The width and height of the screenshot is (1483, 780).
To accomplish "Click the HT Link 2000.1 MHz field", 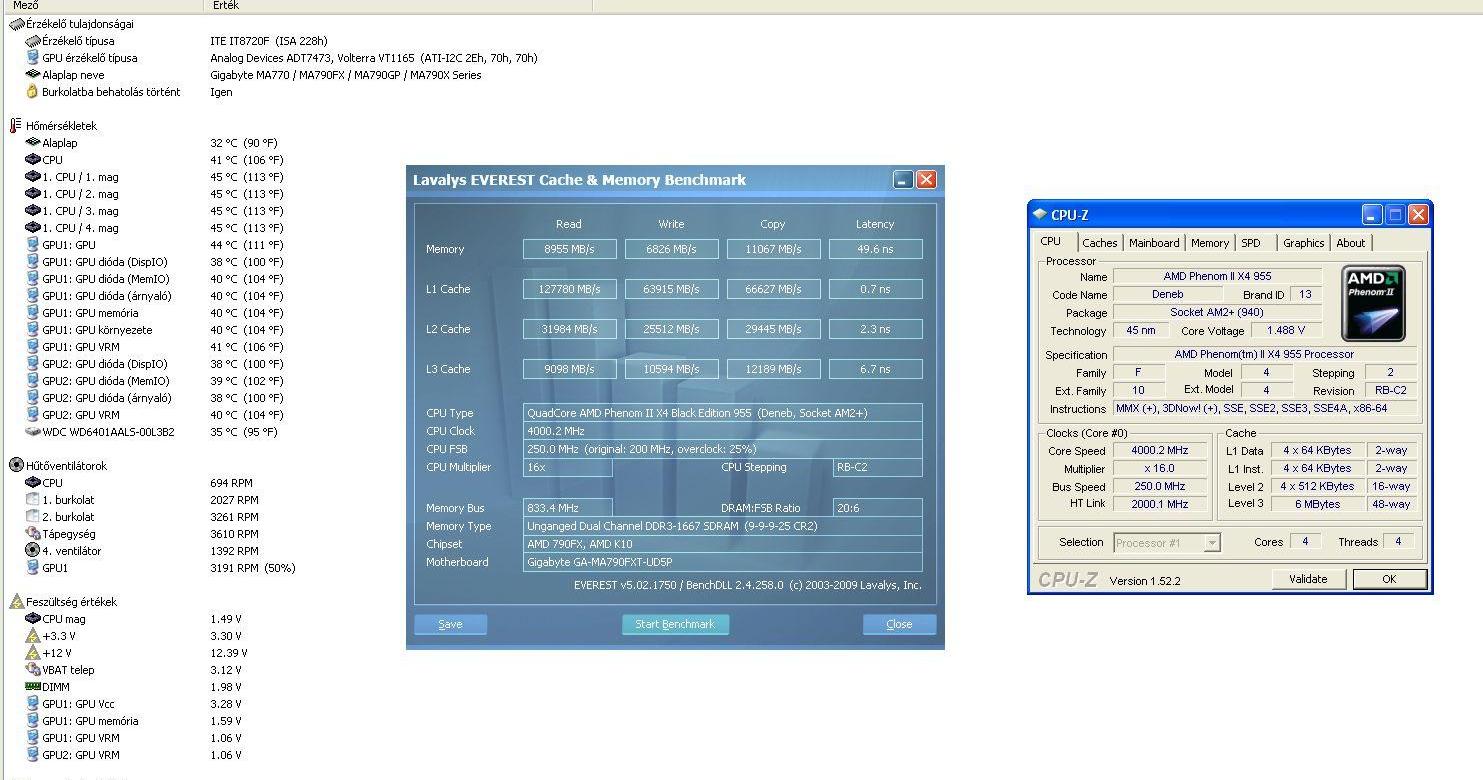I will [1160, 504].
